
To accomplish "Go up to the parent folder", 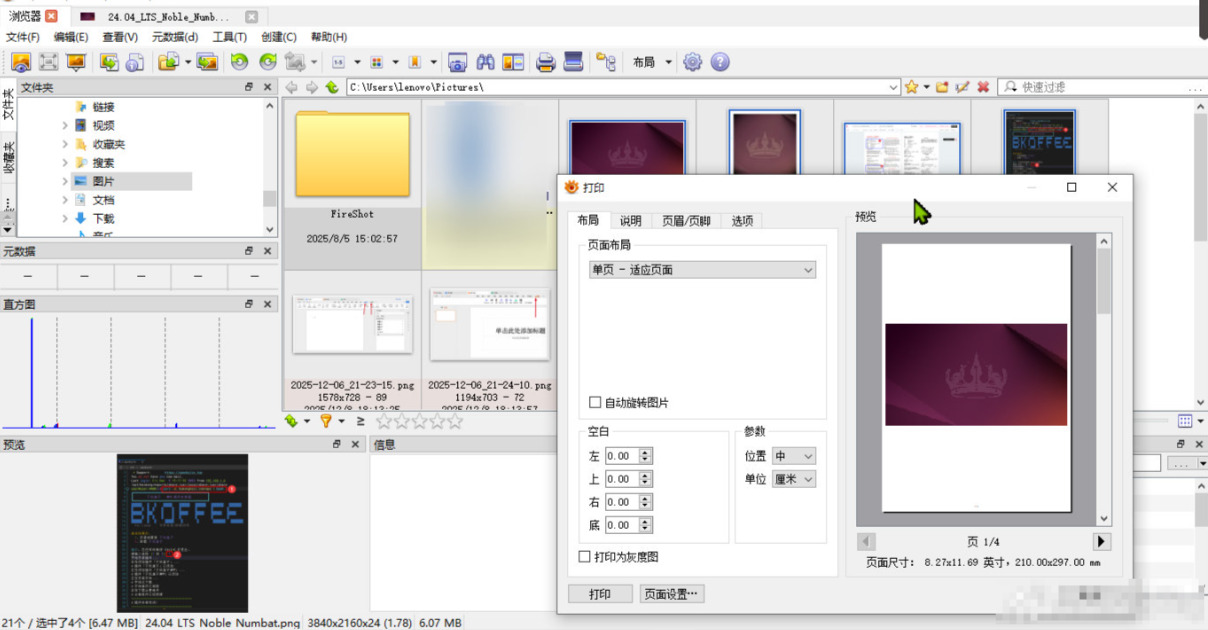I will pyautogui.click(x=332, y=87).
